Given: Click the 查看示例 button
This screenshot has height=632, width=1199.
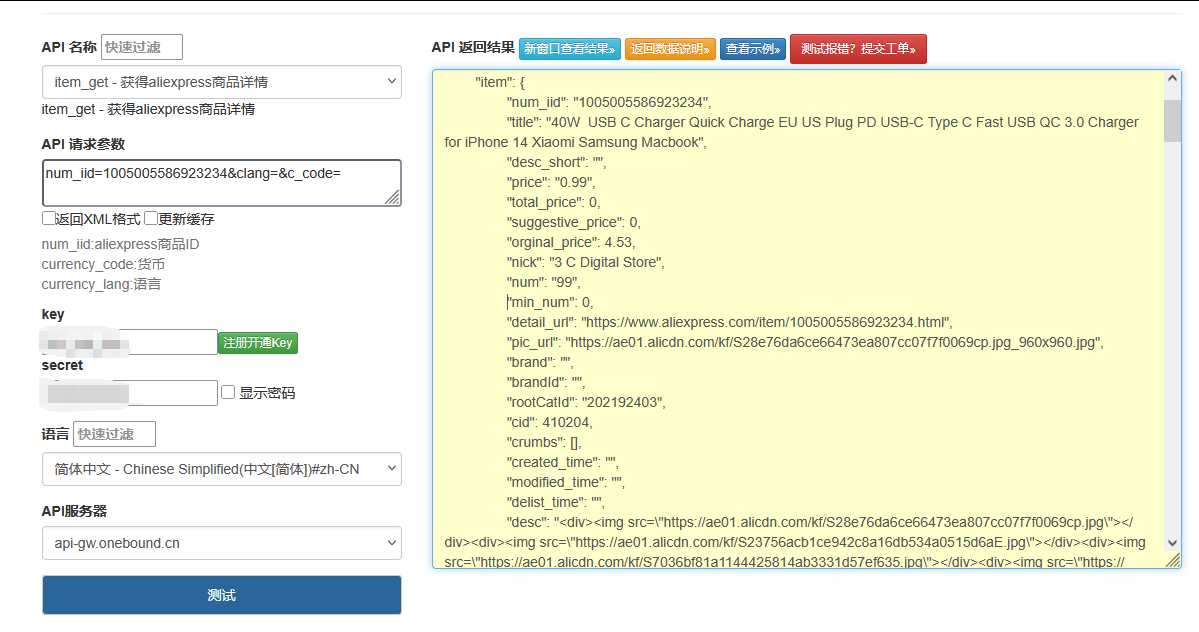Looking at the screenshot, I should click(752, 49).
